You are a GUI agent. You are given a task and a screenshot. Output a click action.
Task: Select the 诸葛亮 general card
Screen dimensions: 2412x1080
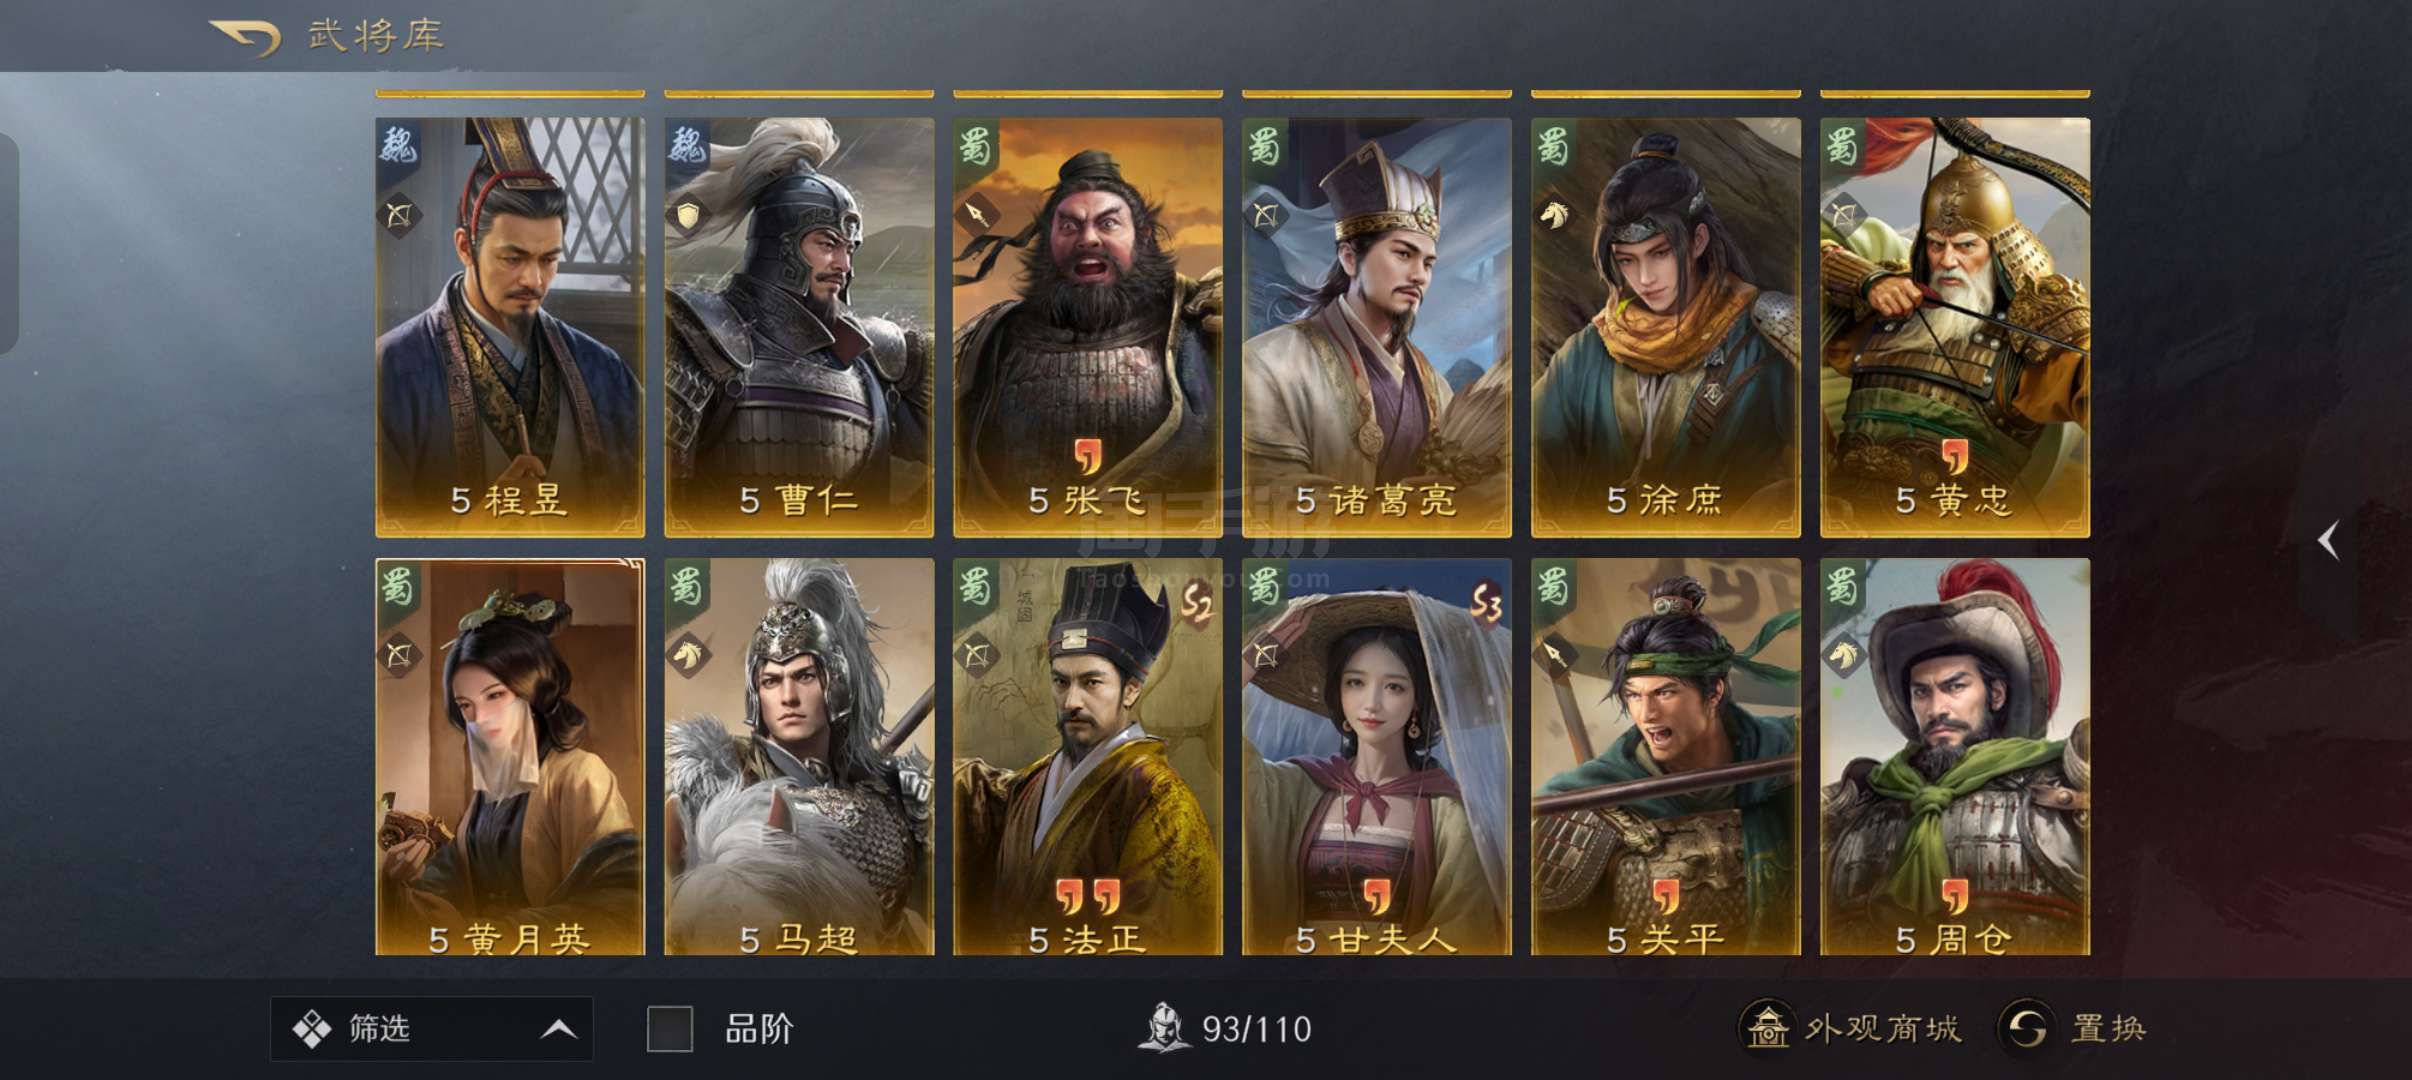[1376, 327]
